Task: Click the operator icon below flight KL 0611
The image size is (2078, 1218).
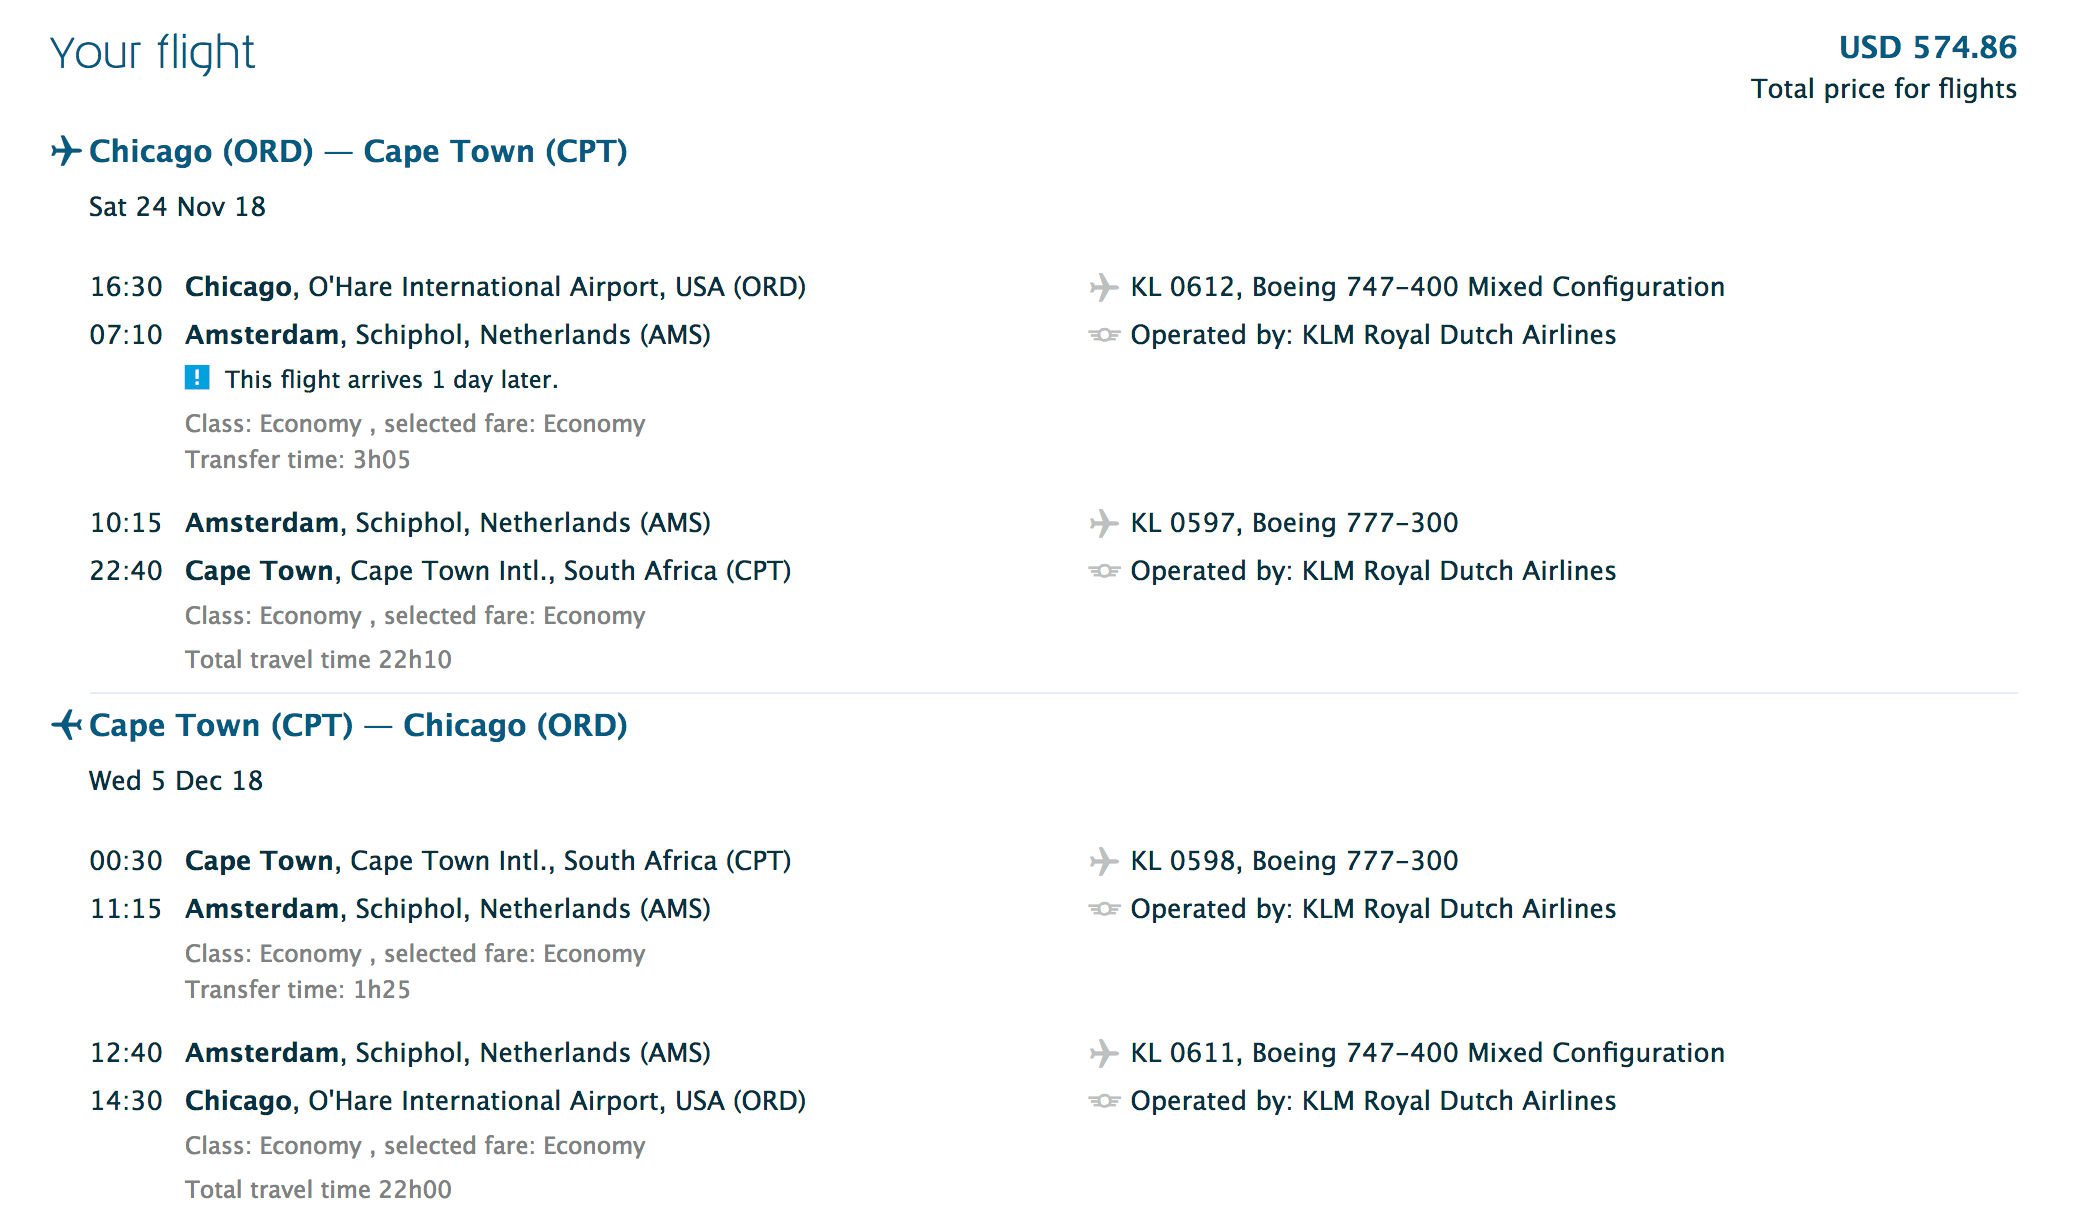Action: [x=1103, y=1101]
